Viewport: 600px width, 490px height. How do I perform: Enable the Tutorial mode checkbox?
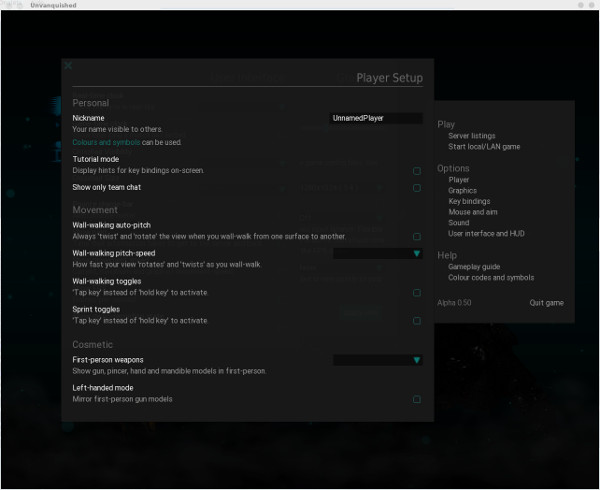pyautogui.click(x=416, y=171)
